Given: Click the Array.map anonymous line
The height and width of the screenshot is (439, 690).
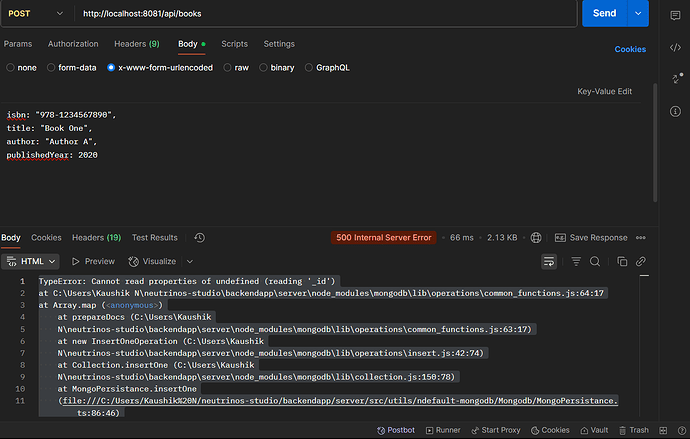Looking at the screenshot, I should coord(101,305).
